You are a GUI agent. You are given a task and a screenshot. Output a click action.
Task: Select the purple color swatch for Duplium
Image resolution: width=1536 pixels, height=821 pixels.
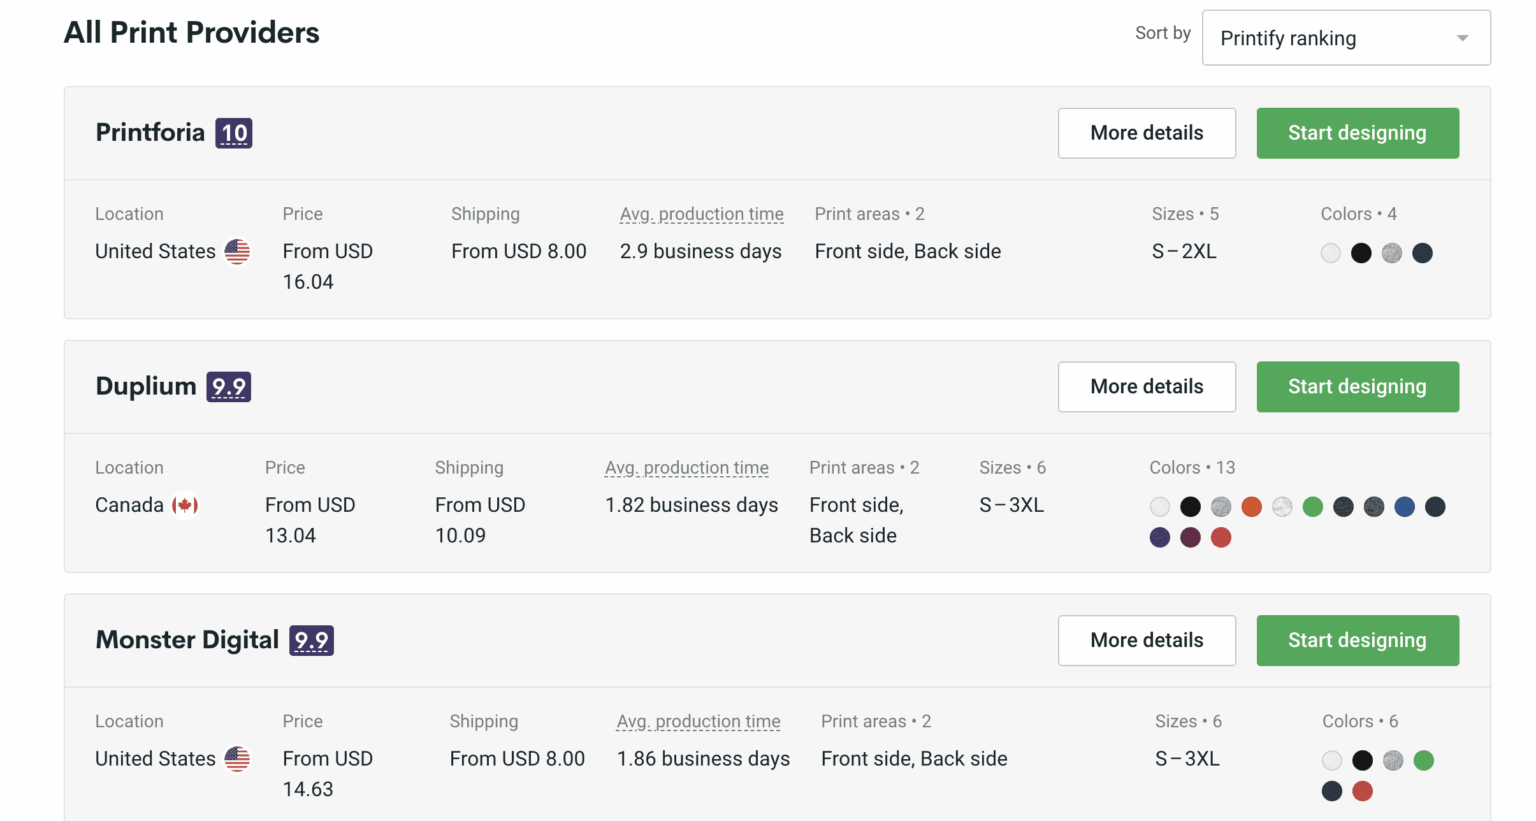(x=1160, y=538)
